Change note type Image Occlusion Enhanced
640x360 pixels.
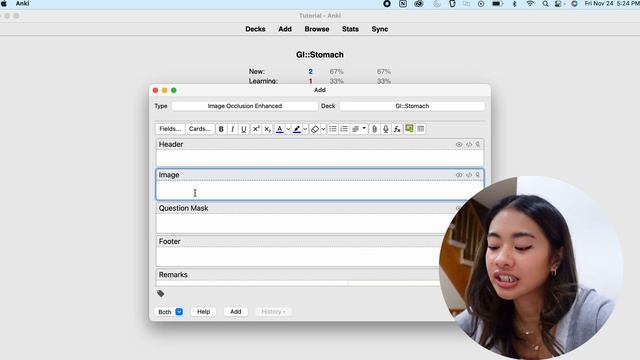245,106
